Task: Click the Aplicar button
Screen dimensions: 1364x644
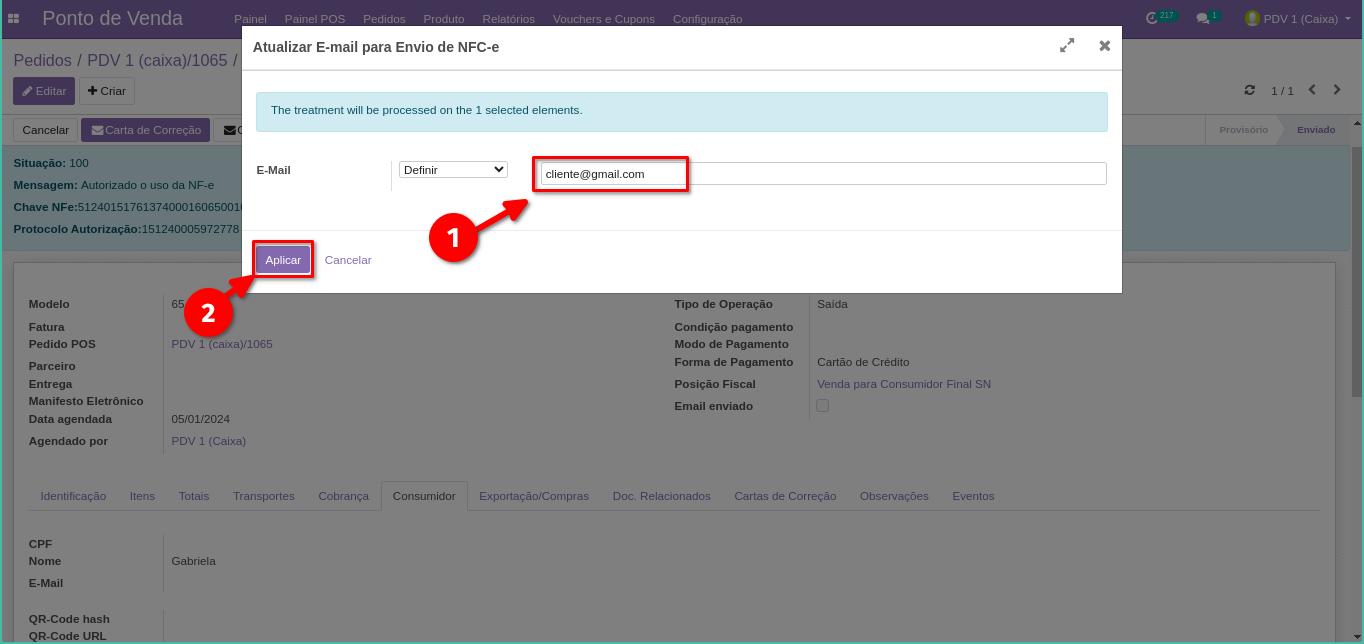Action: pos(283,260)
